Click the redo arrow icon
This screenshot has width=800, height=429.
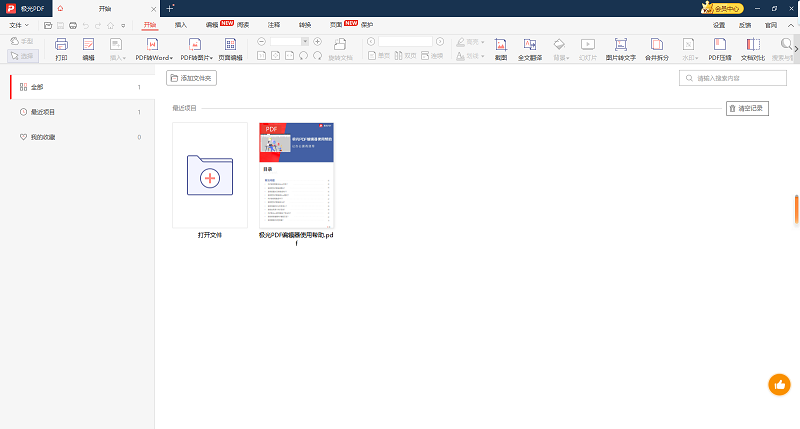click(x=98, y=25)
